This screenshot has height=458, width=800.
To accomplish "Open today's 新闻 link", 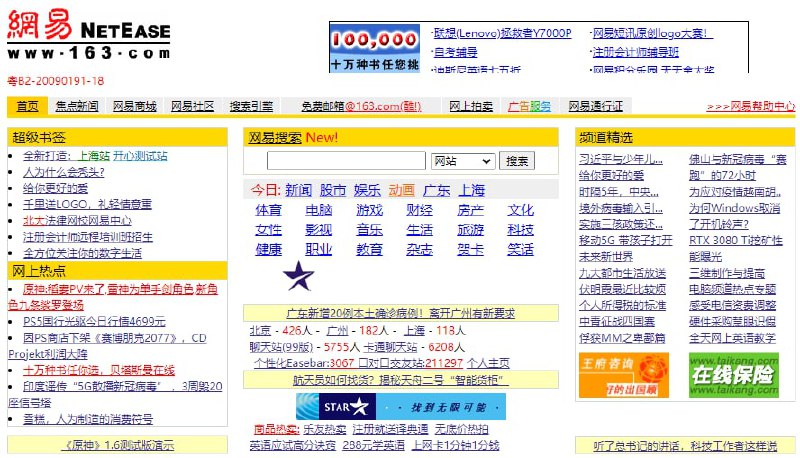I will coord(298,190).
